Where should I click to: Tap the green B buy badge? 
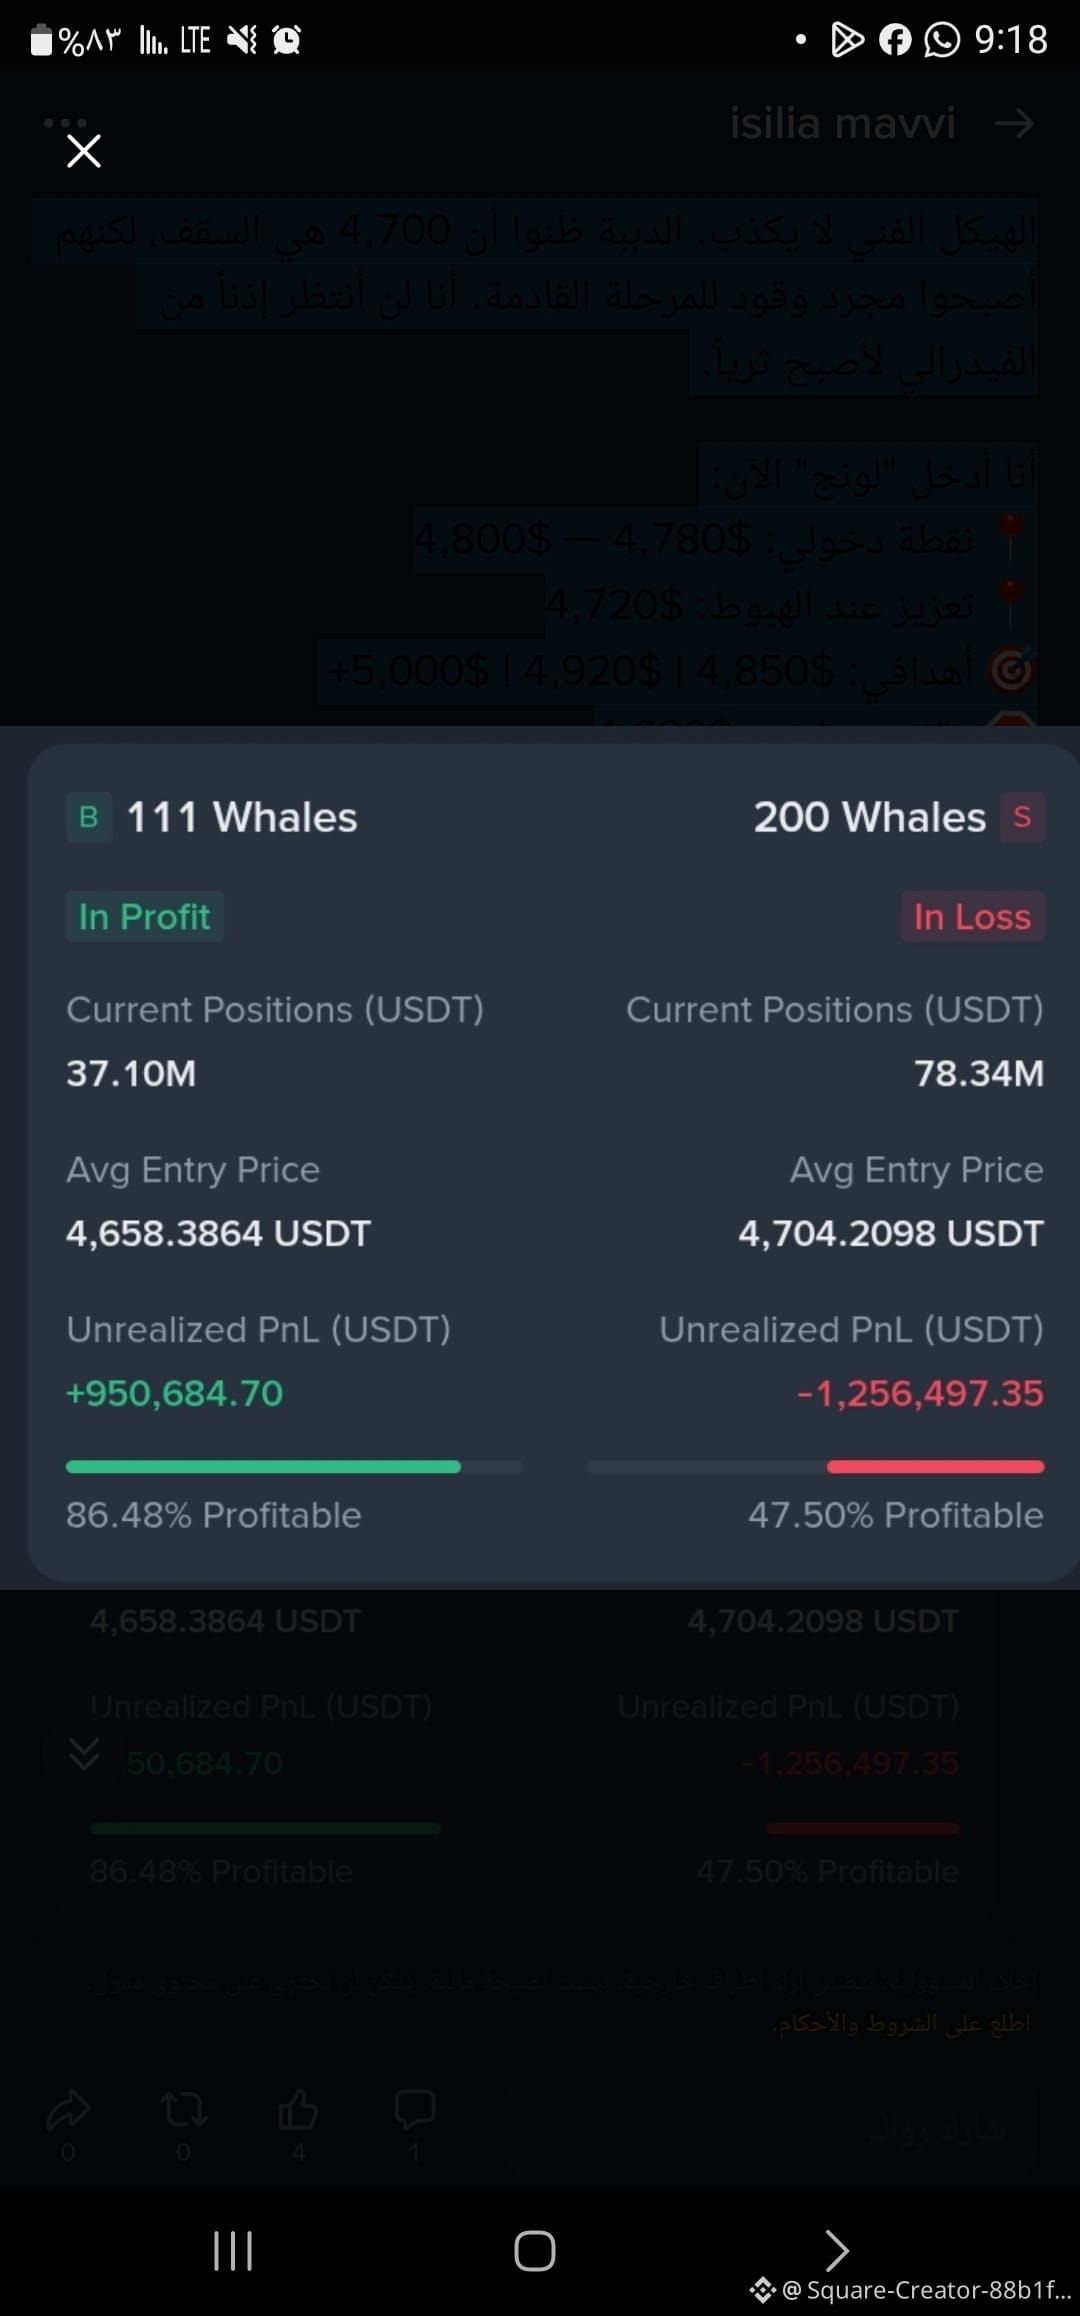(89, 817)
